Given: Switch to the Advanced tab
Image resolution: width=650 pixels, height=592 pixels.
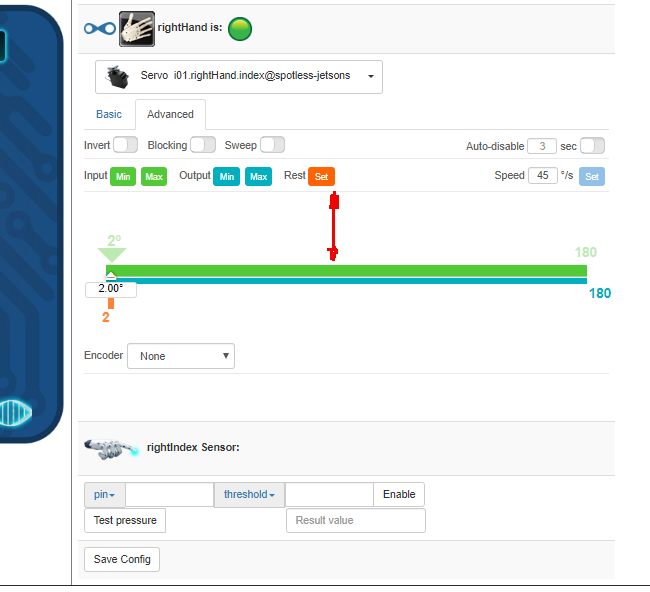Looking at the screenshot, I should click(x=170, y=114).
